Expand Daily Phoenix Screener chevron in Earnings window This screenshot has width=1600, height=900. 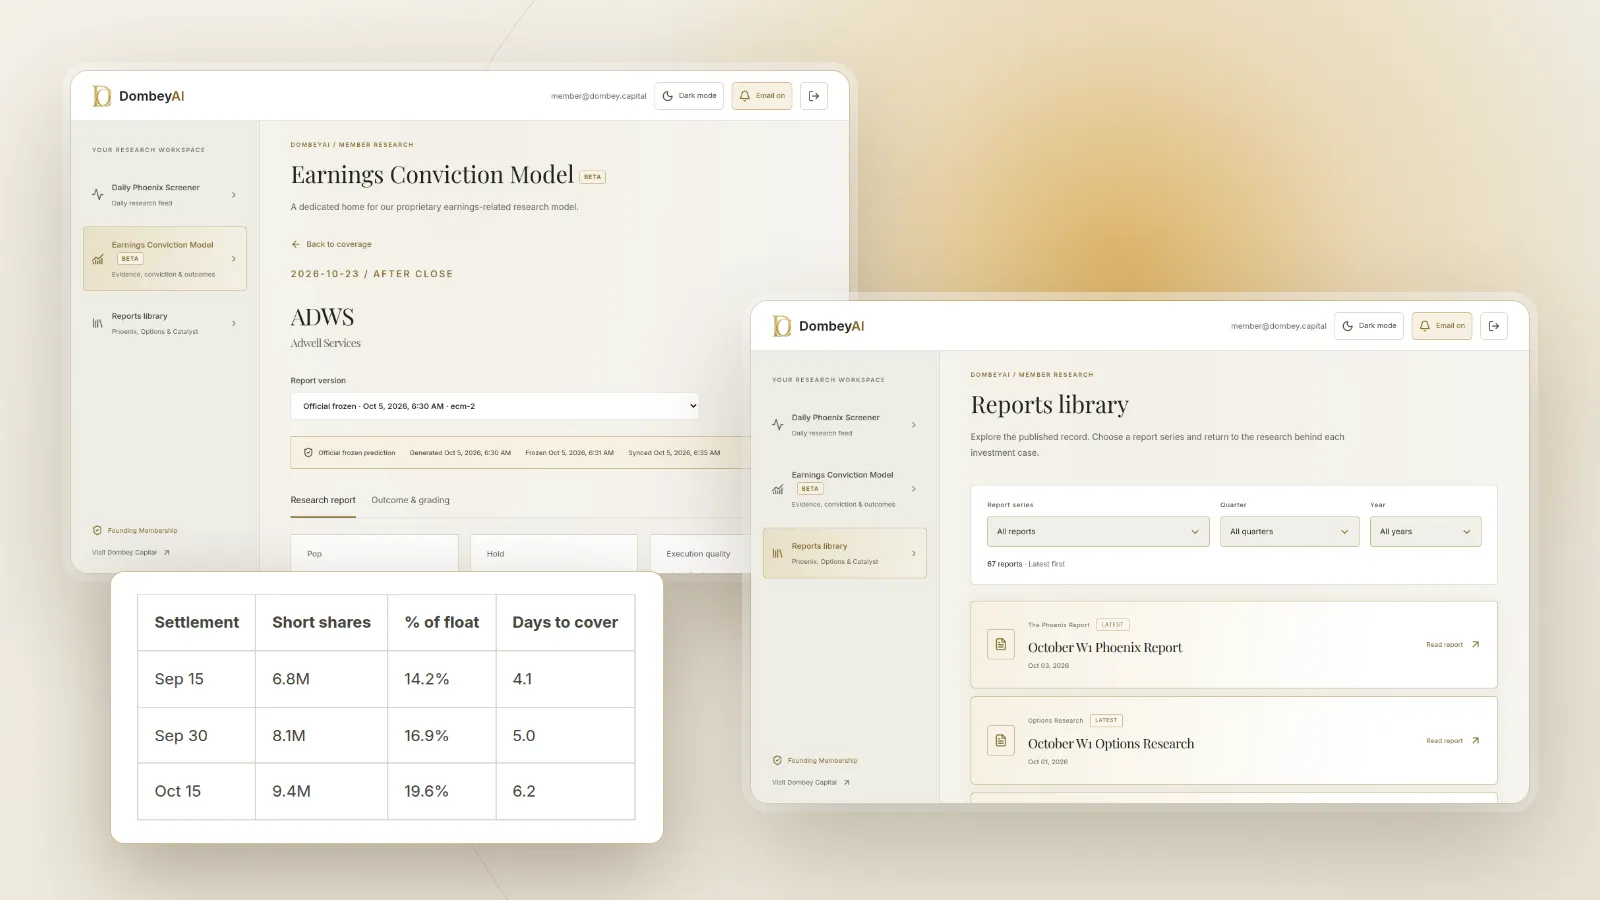(234, 195)
